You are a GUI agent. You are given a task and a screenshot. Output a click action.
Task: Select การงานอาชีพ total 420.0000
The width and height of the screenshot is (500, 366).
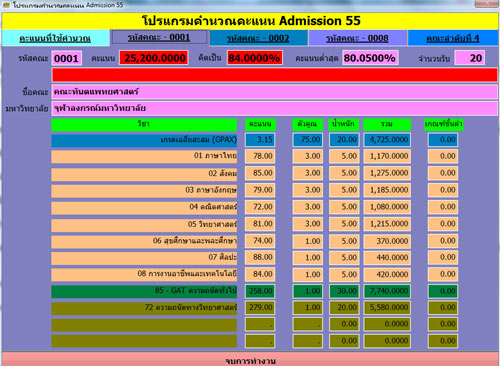(x=387, y=274)
